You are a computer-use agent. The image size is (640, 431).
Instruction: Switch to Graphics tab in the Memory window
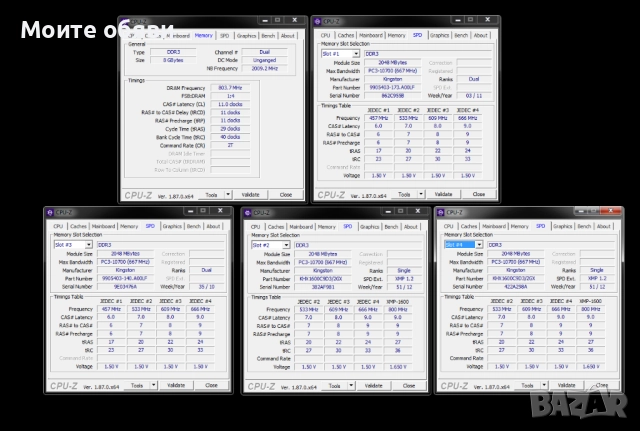246,35
